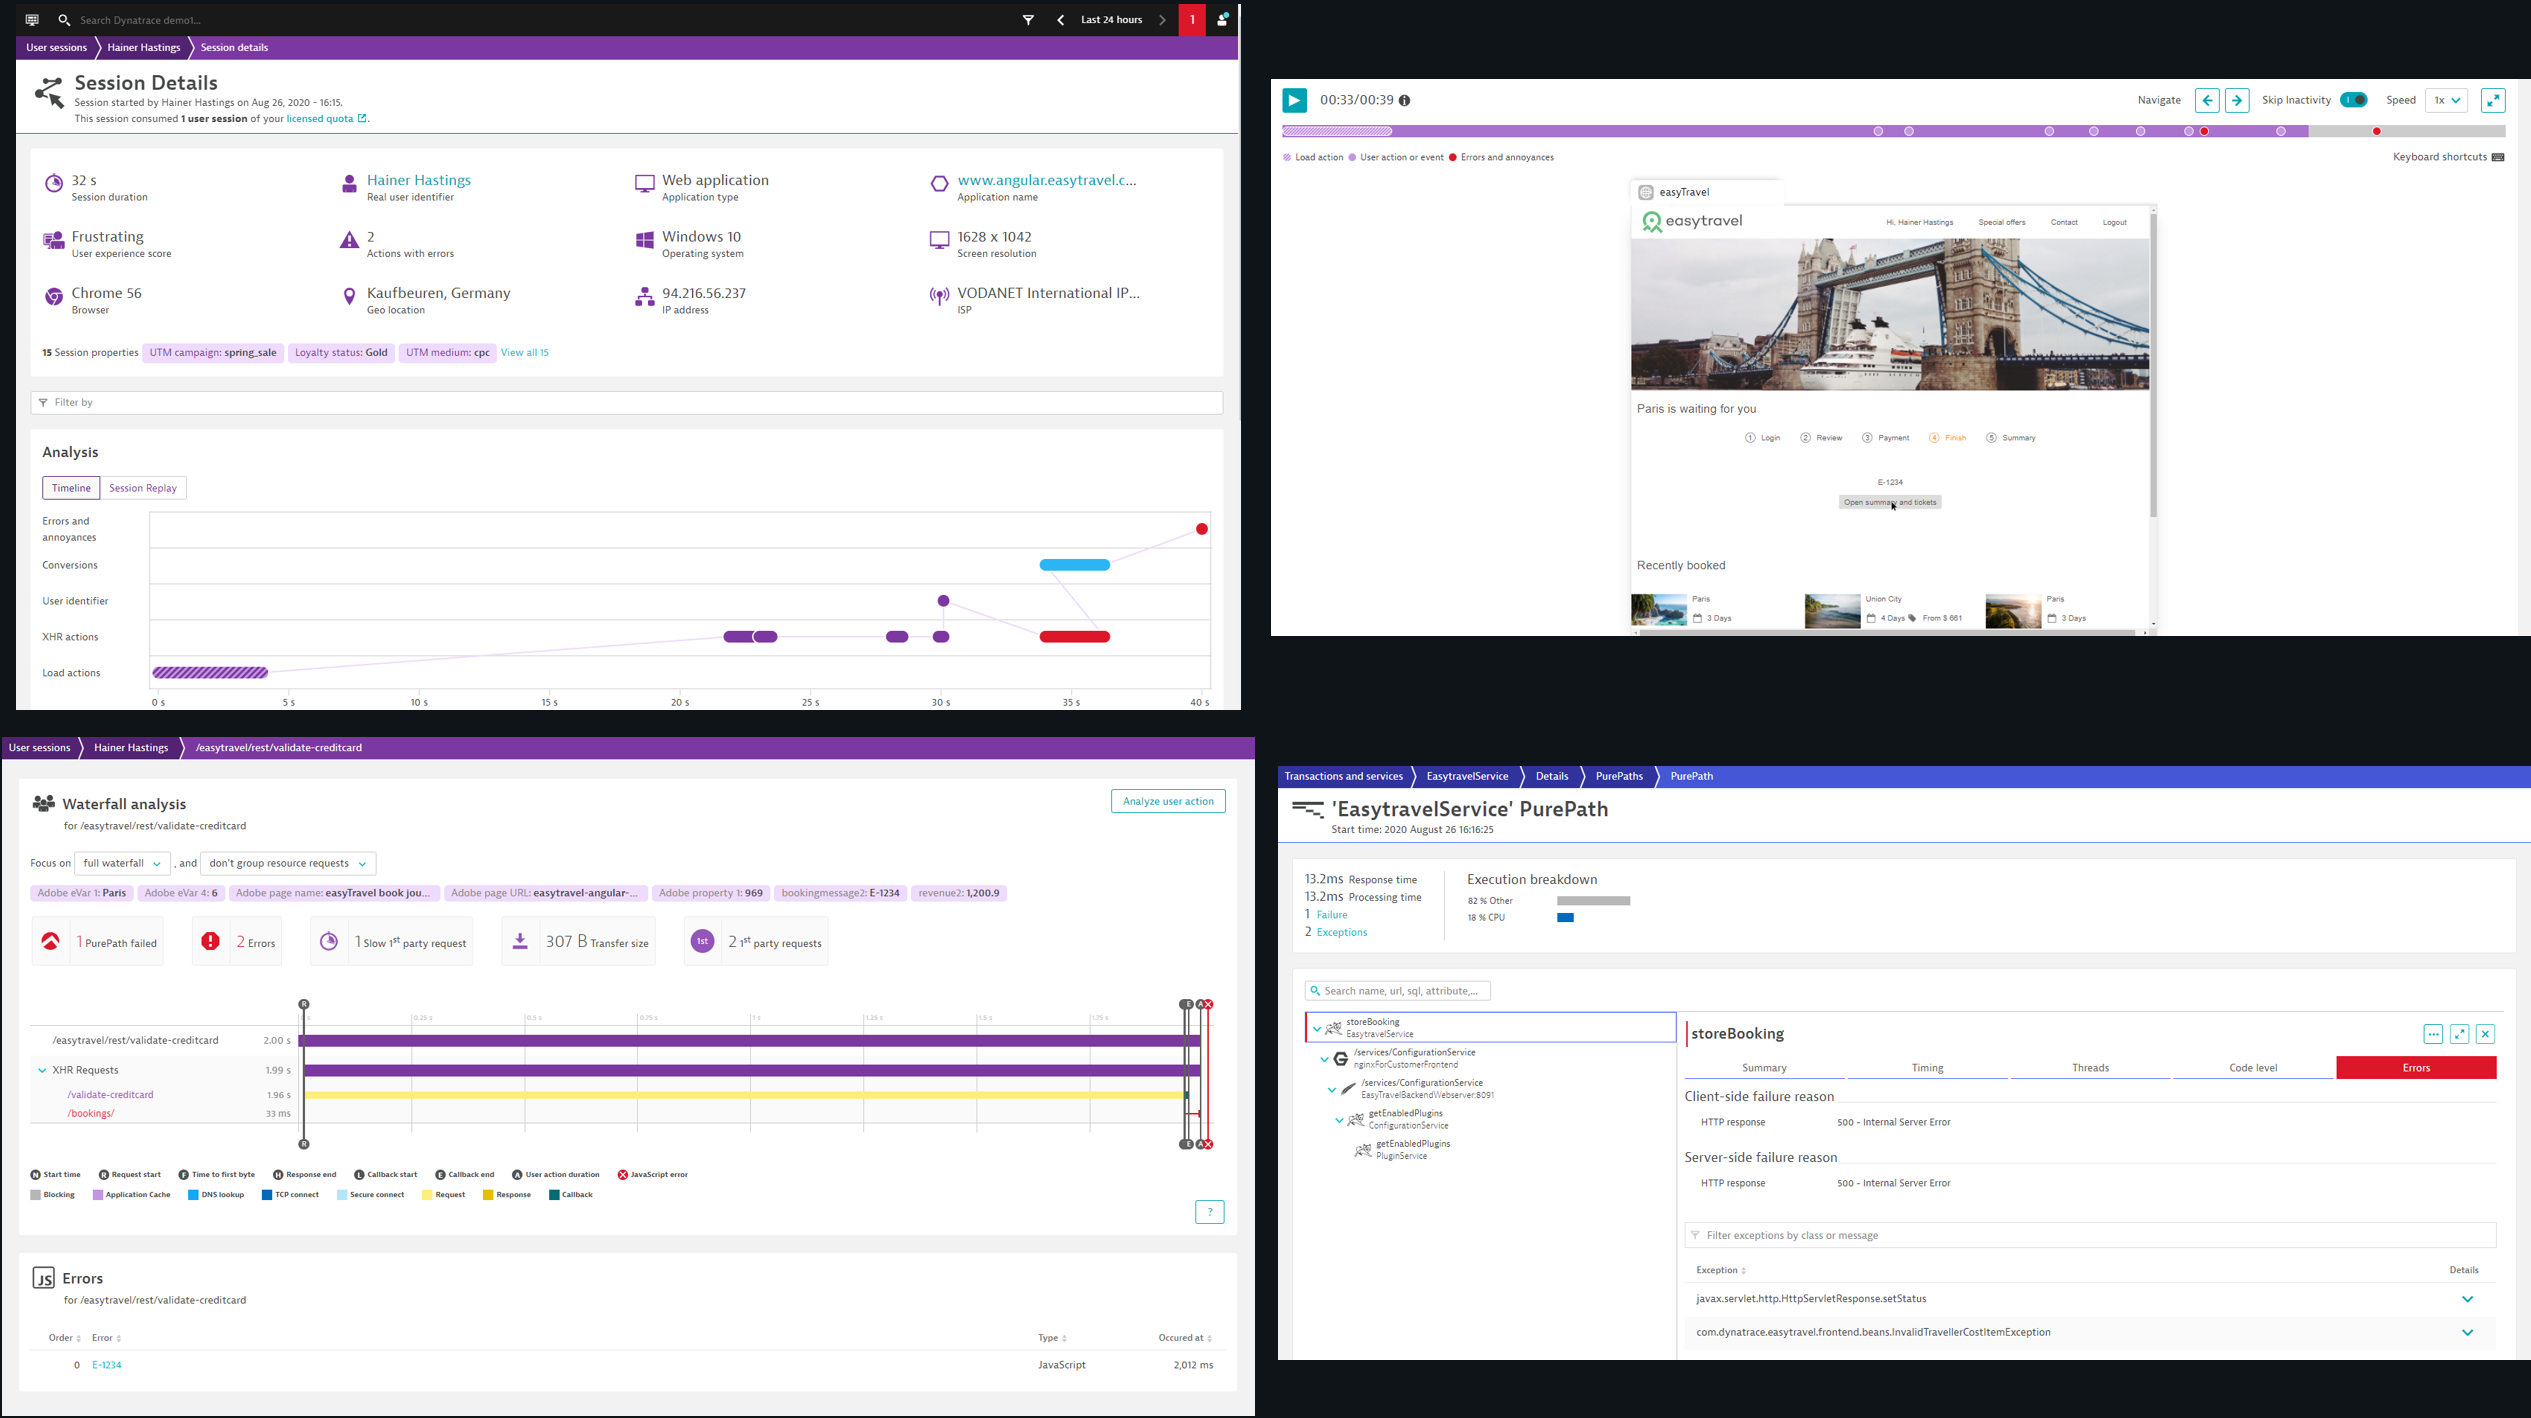The width and height of the screenshot is (2531, 1418).
Task: Expand the storeBooking details panel to fullscreen
Action: [2459, 1033]
